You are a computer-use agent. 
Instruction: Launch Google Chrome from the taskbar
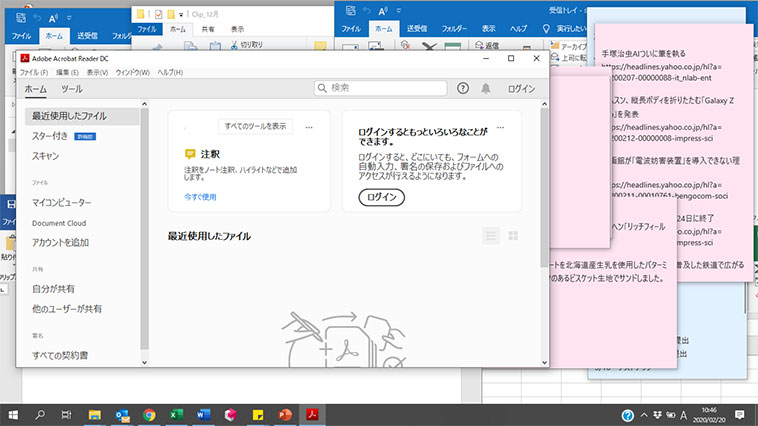(x=149, y=415)
